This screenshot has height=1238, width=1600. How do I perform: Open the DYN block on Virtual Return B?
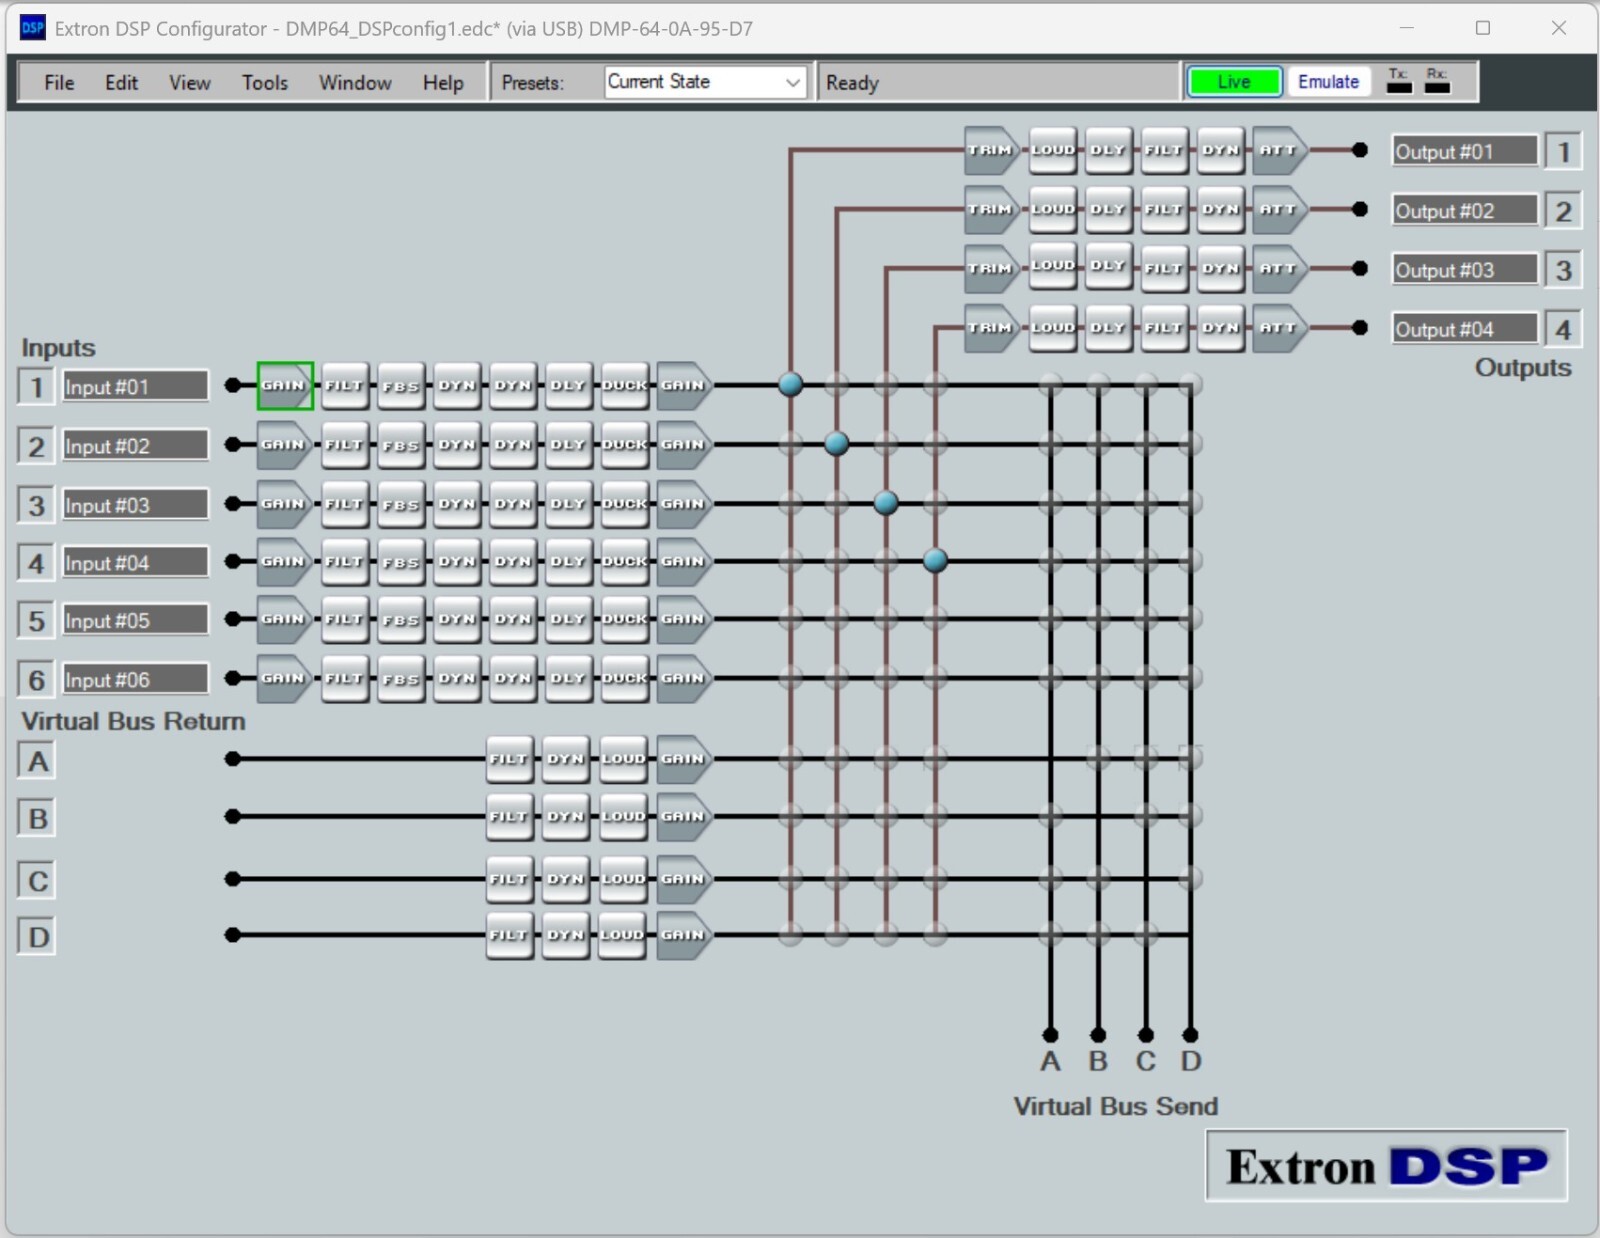tap(565, 817)
